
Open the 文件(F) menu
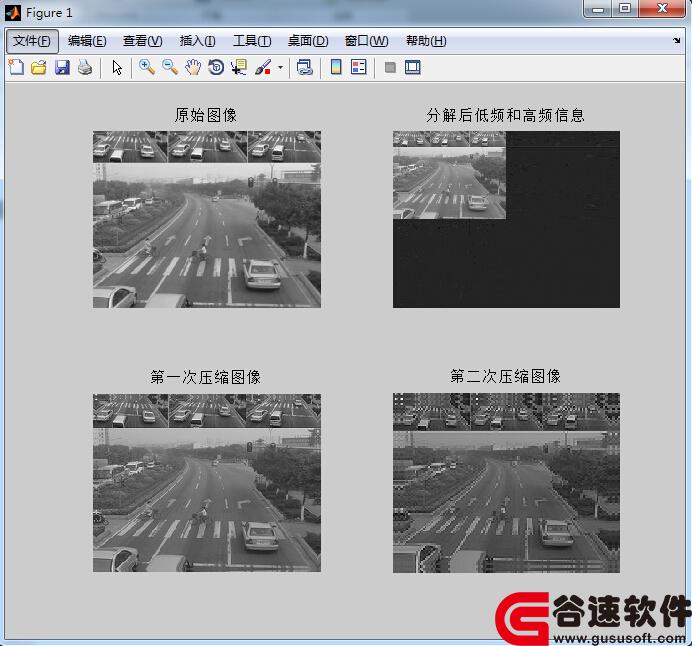pyautogui.click(x=32, y=41)
